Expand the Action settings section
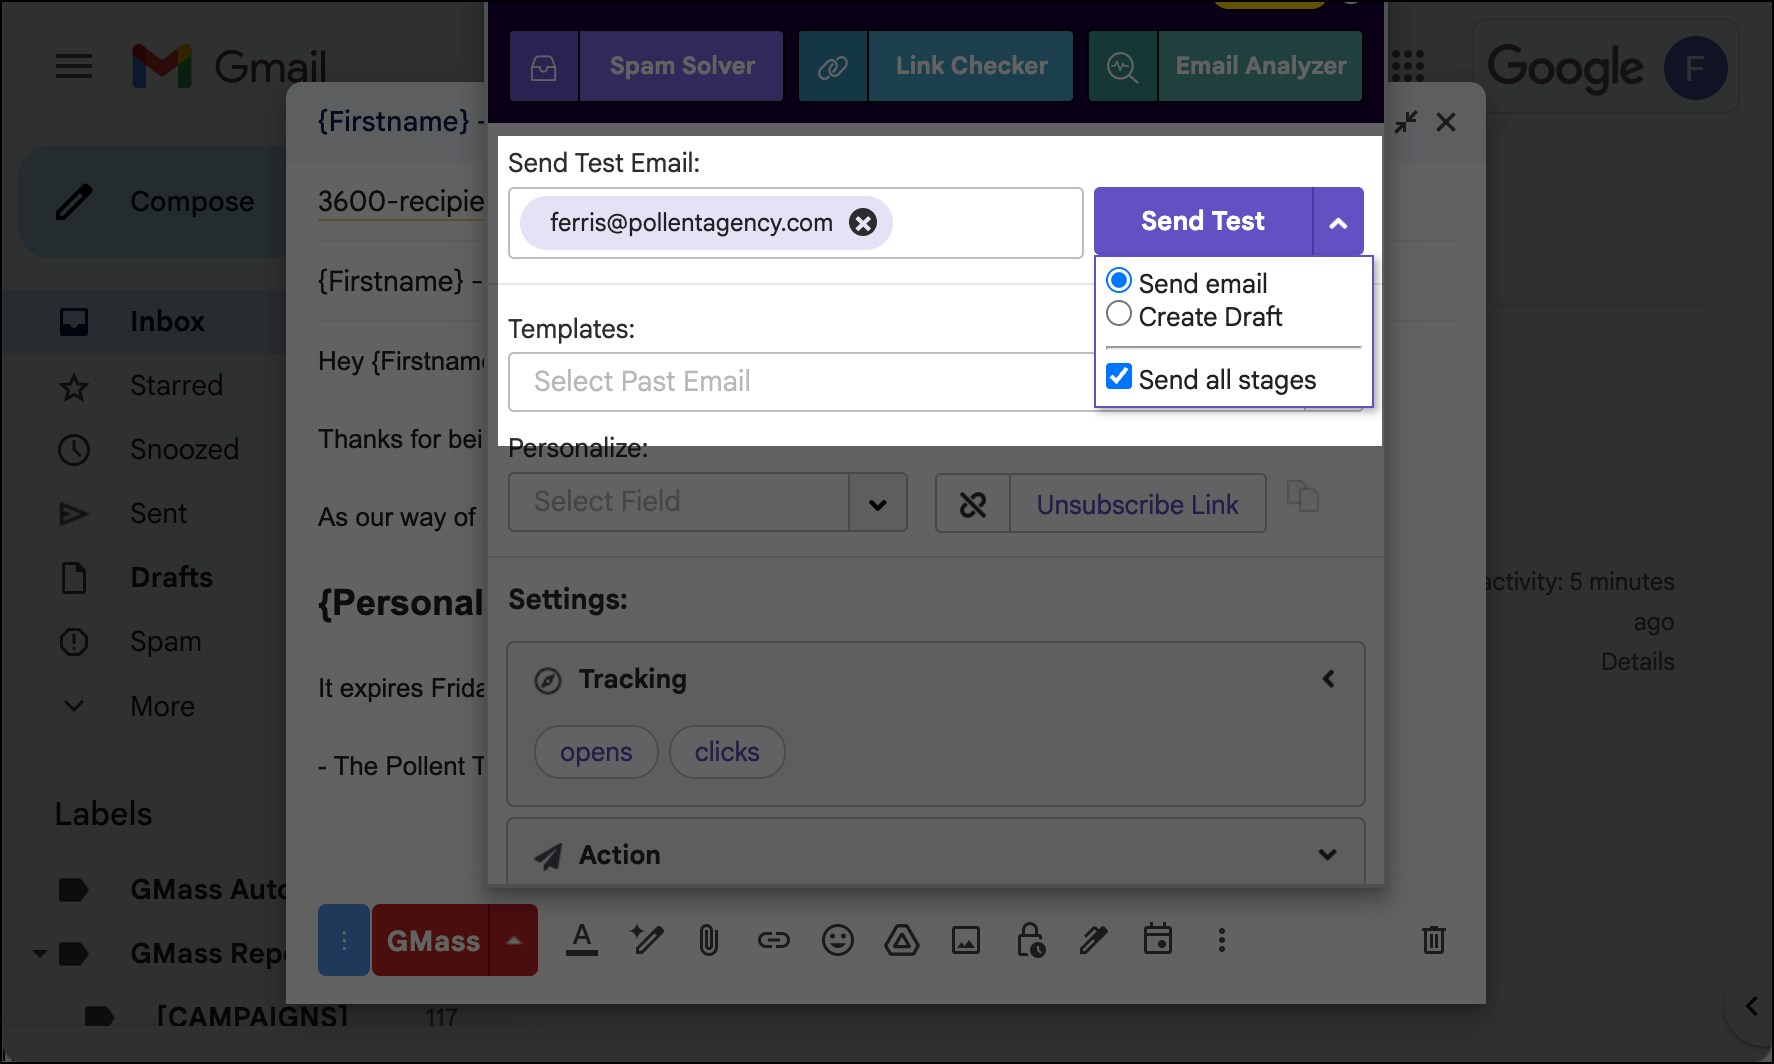The image size is (1774, 1064). point(1328,854)
